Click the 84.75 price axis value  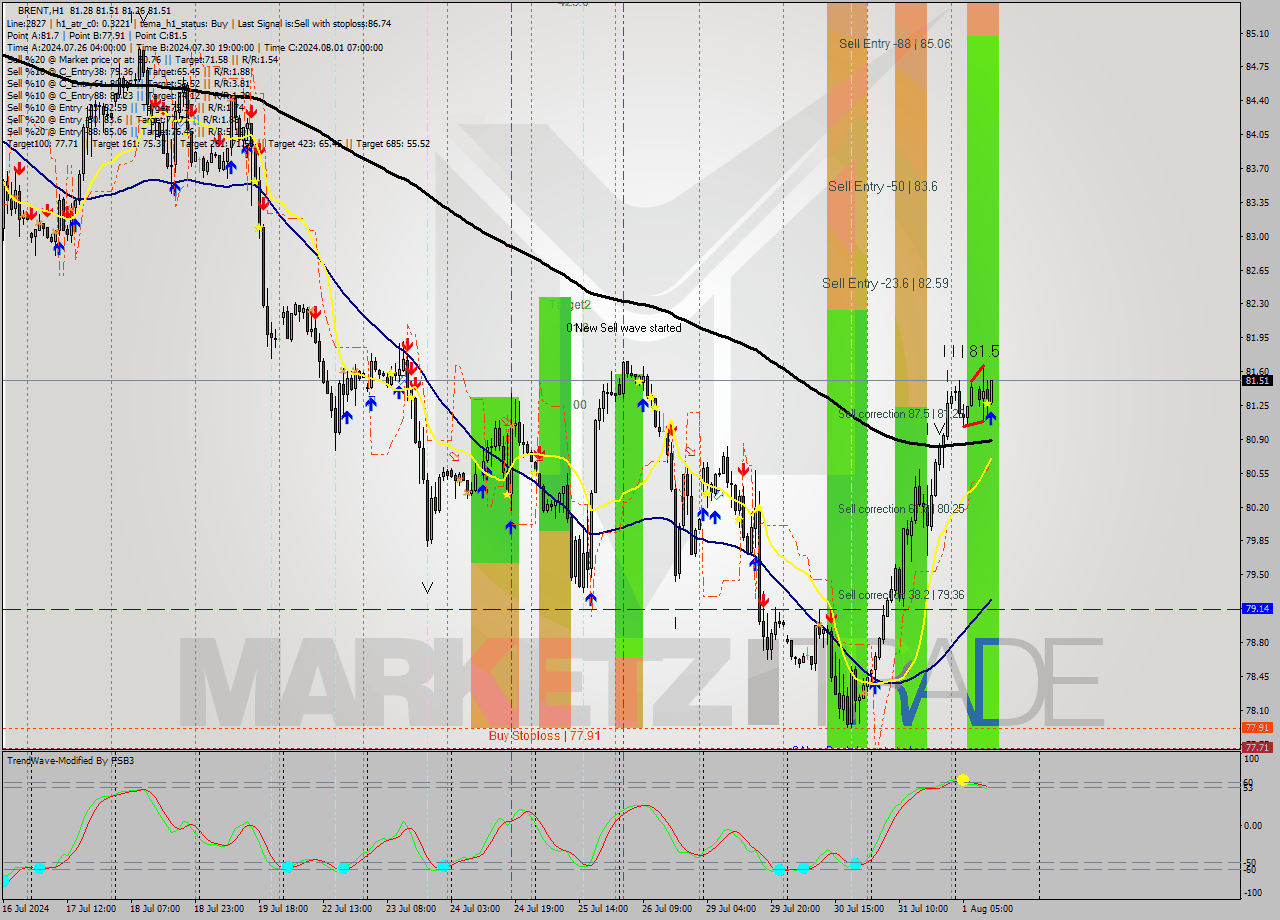tap(1257, 67)
